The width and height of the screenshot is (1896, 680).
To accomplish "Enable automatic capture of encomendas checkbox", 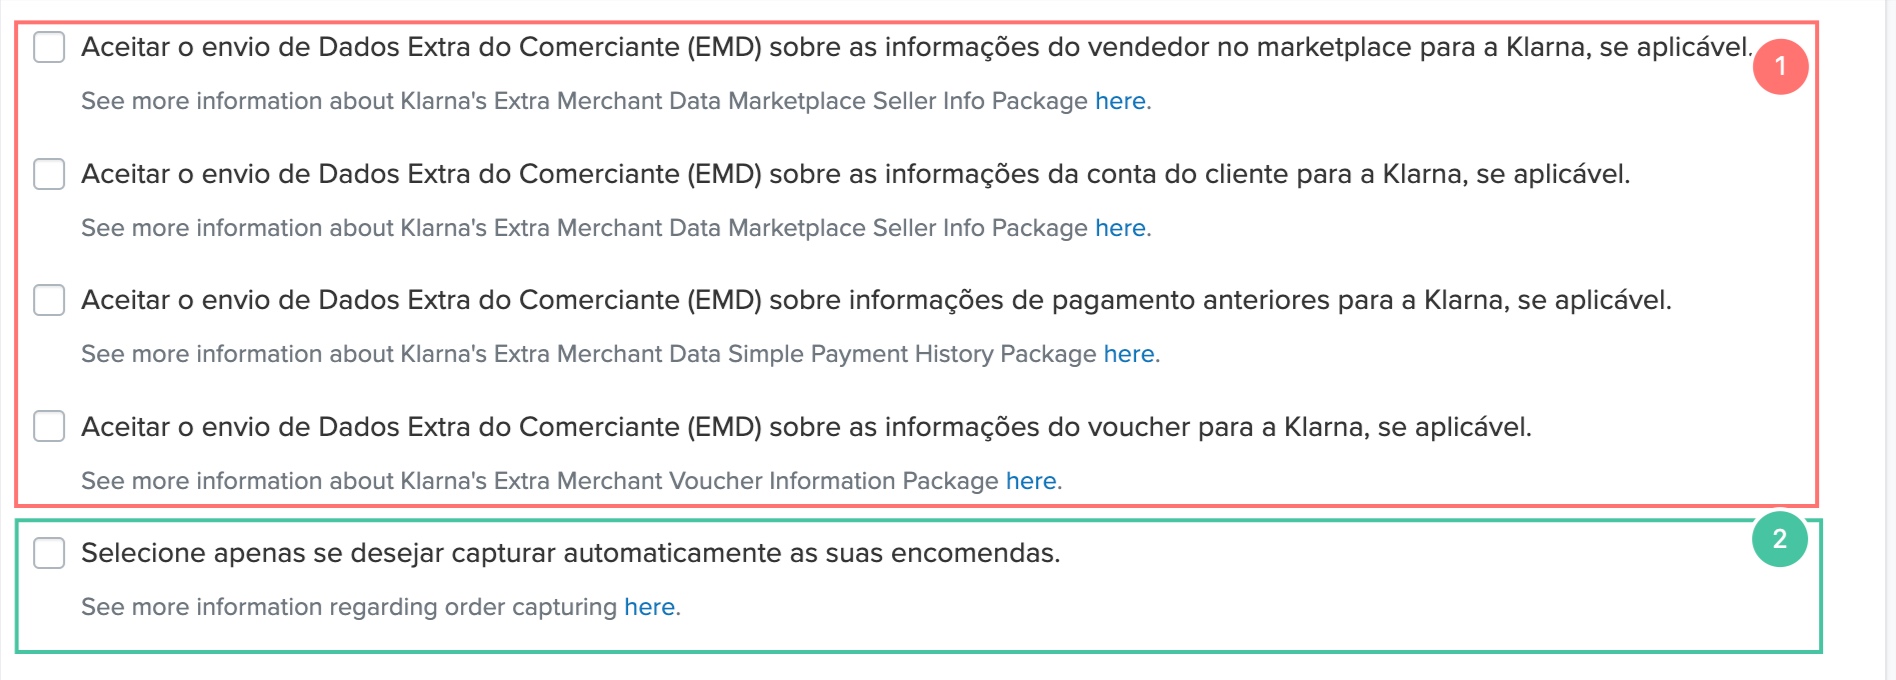I will (x=49, y=553).
